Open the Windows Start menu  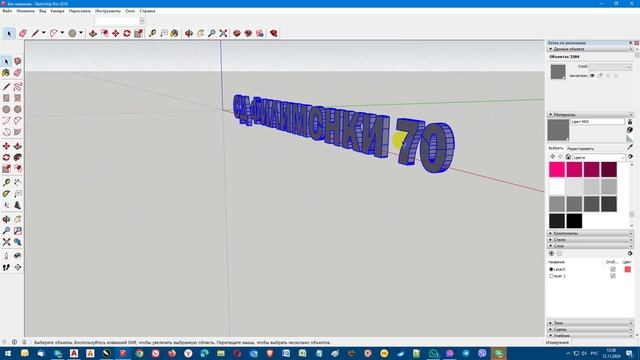coord(7,353)
